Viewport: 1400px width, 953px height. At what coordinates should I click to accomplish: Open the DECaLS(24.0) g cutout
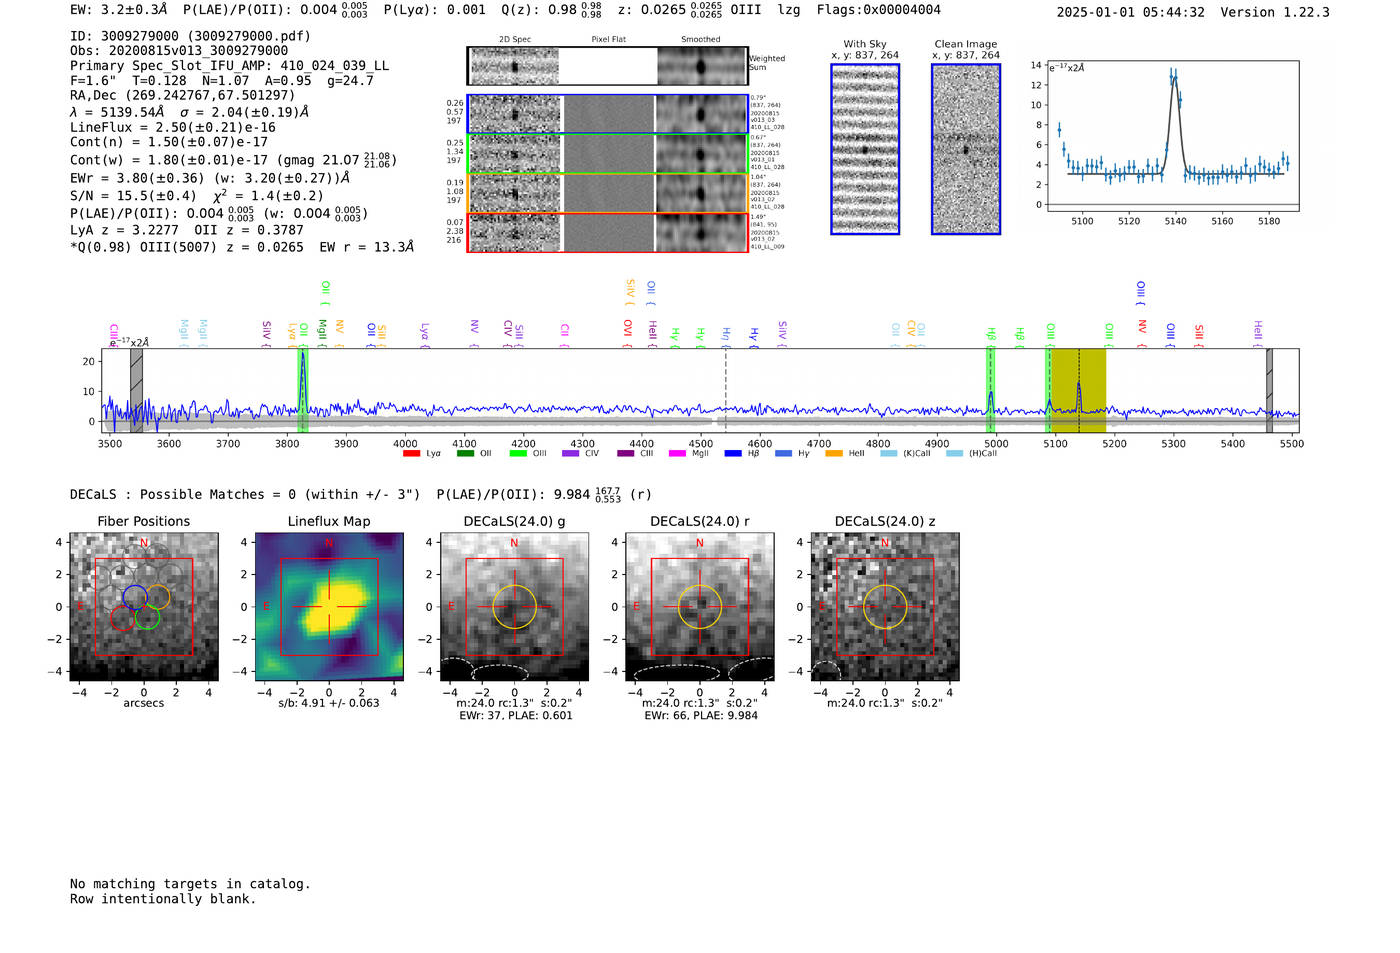click(514, 607)
